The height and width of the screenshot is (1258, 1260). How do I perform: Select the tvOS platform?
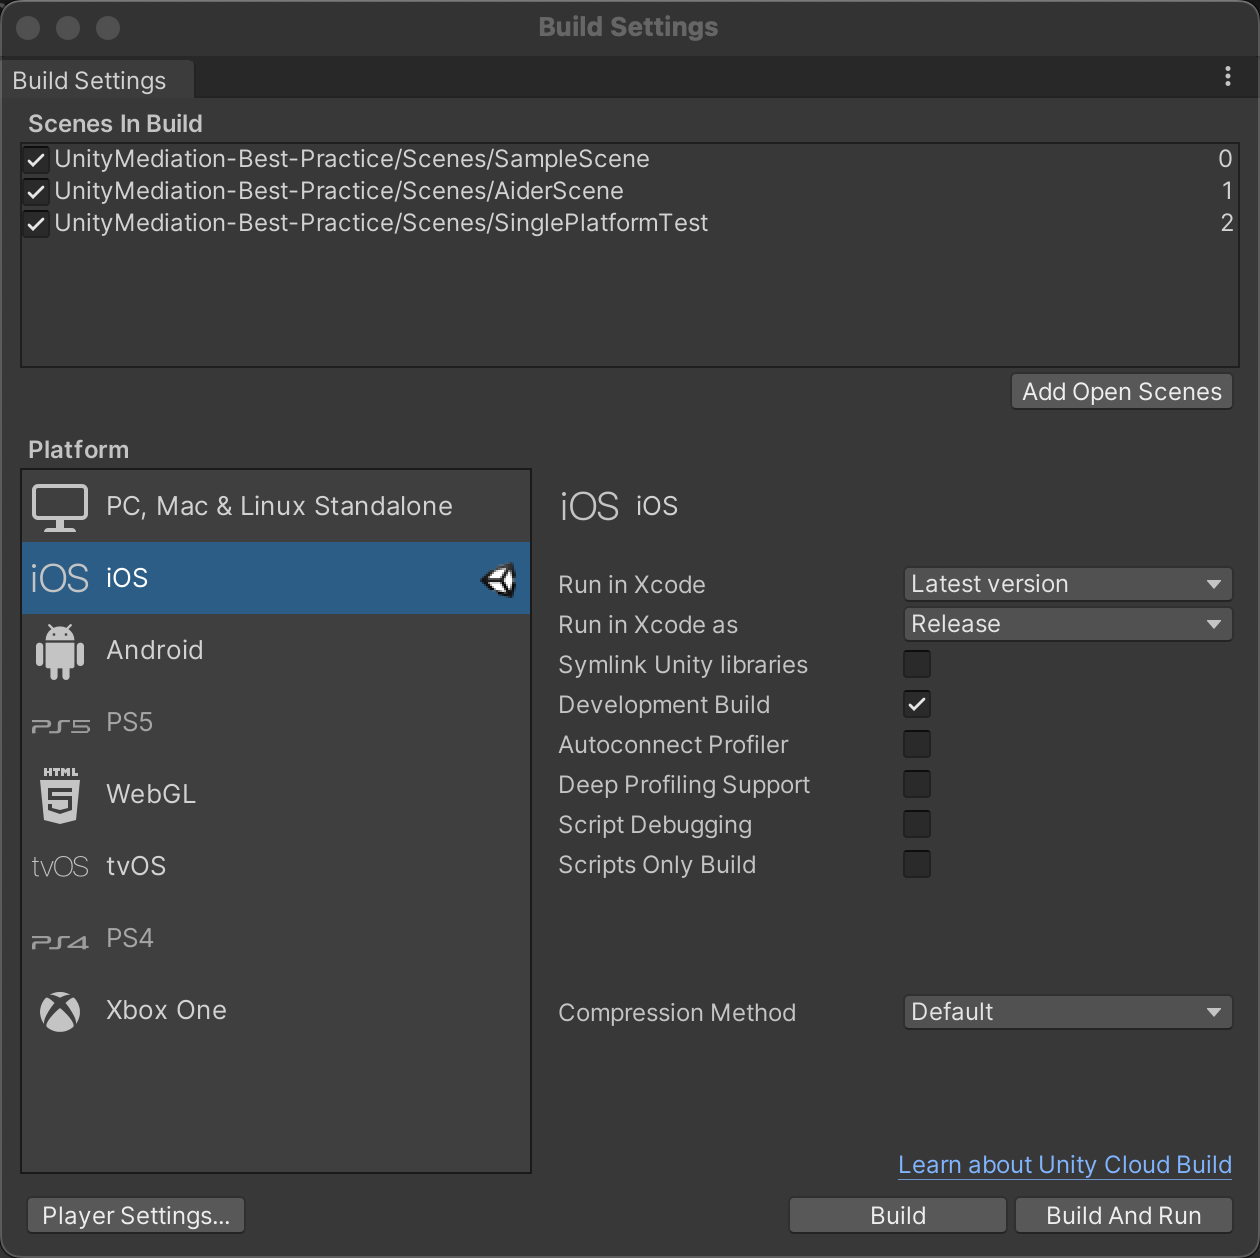276,866
